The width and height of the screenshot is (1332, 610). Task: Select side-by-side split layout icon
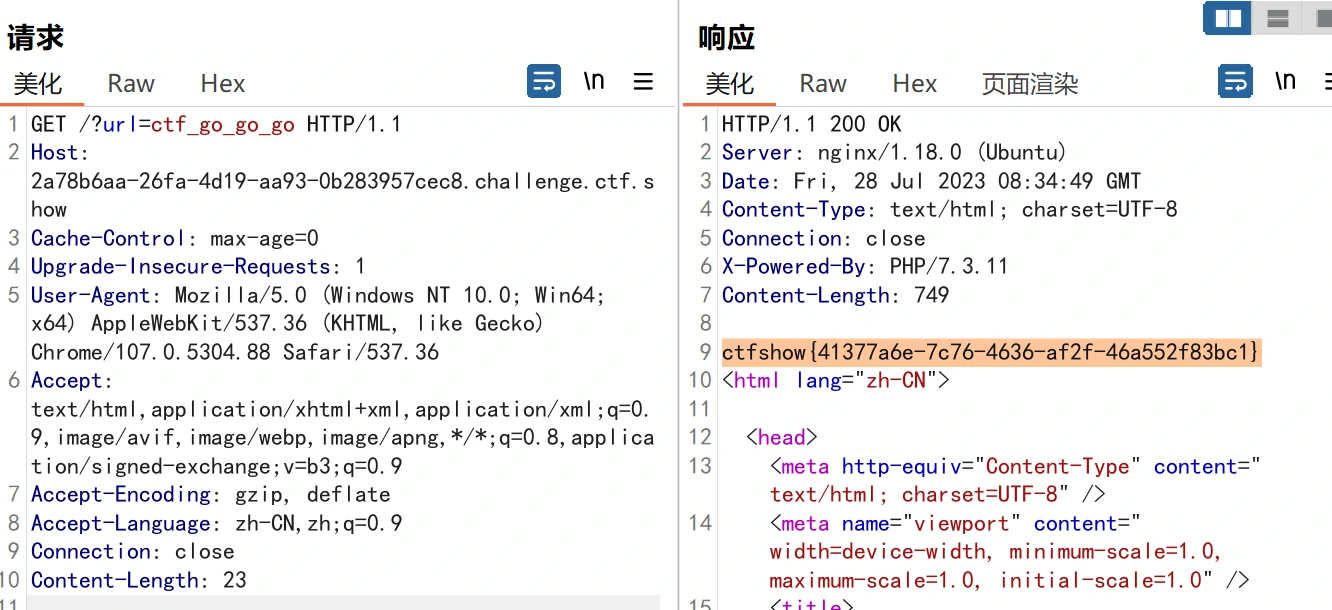coord(1227,18)
